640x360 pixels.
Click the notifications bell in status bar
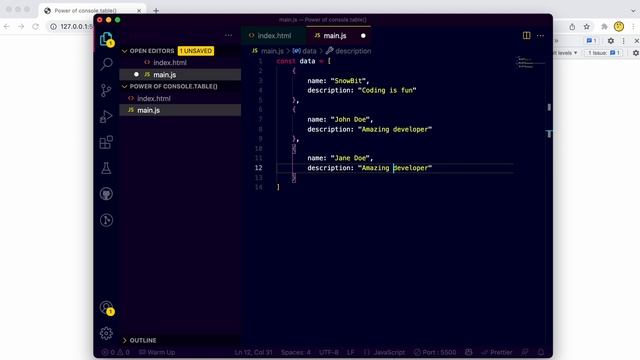coord(541,352)
